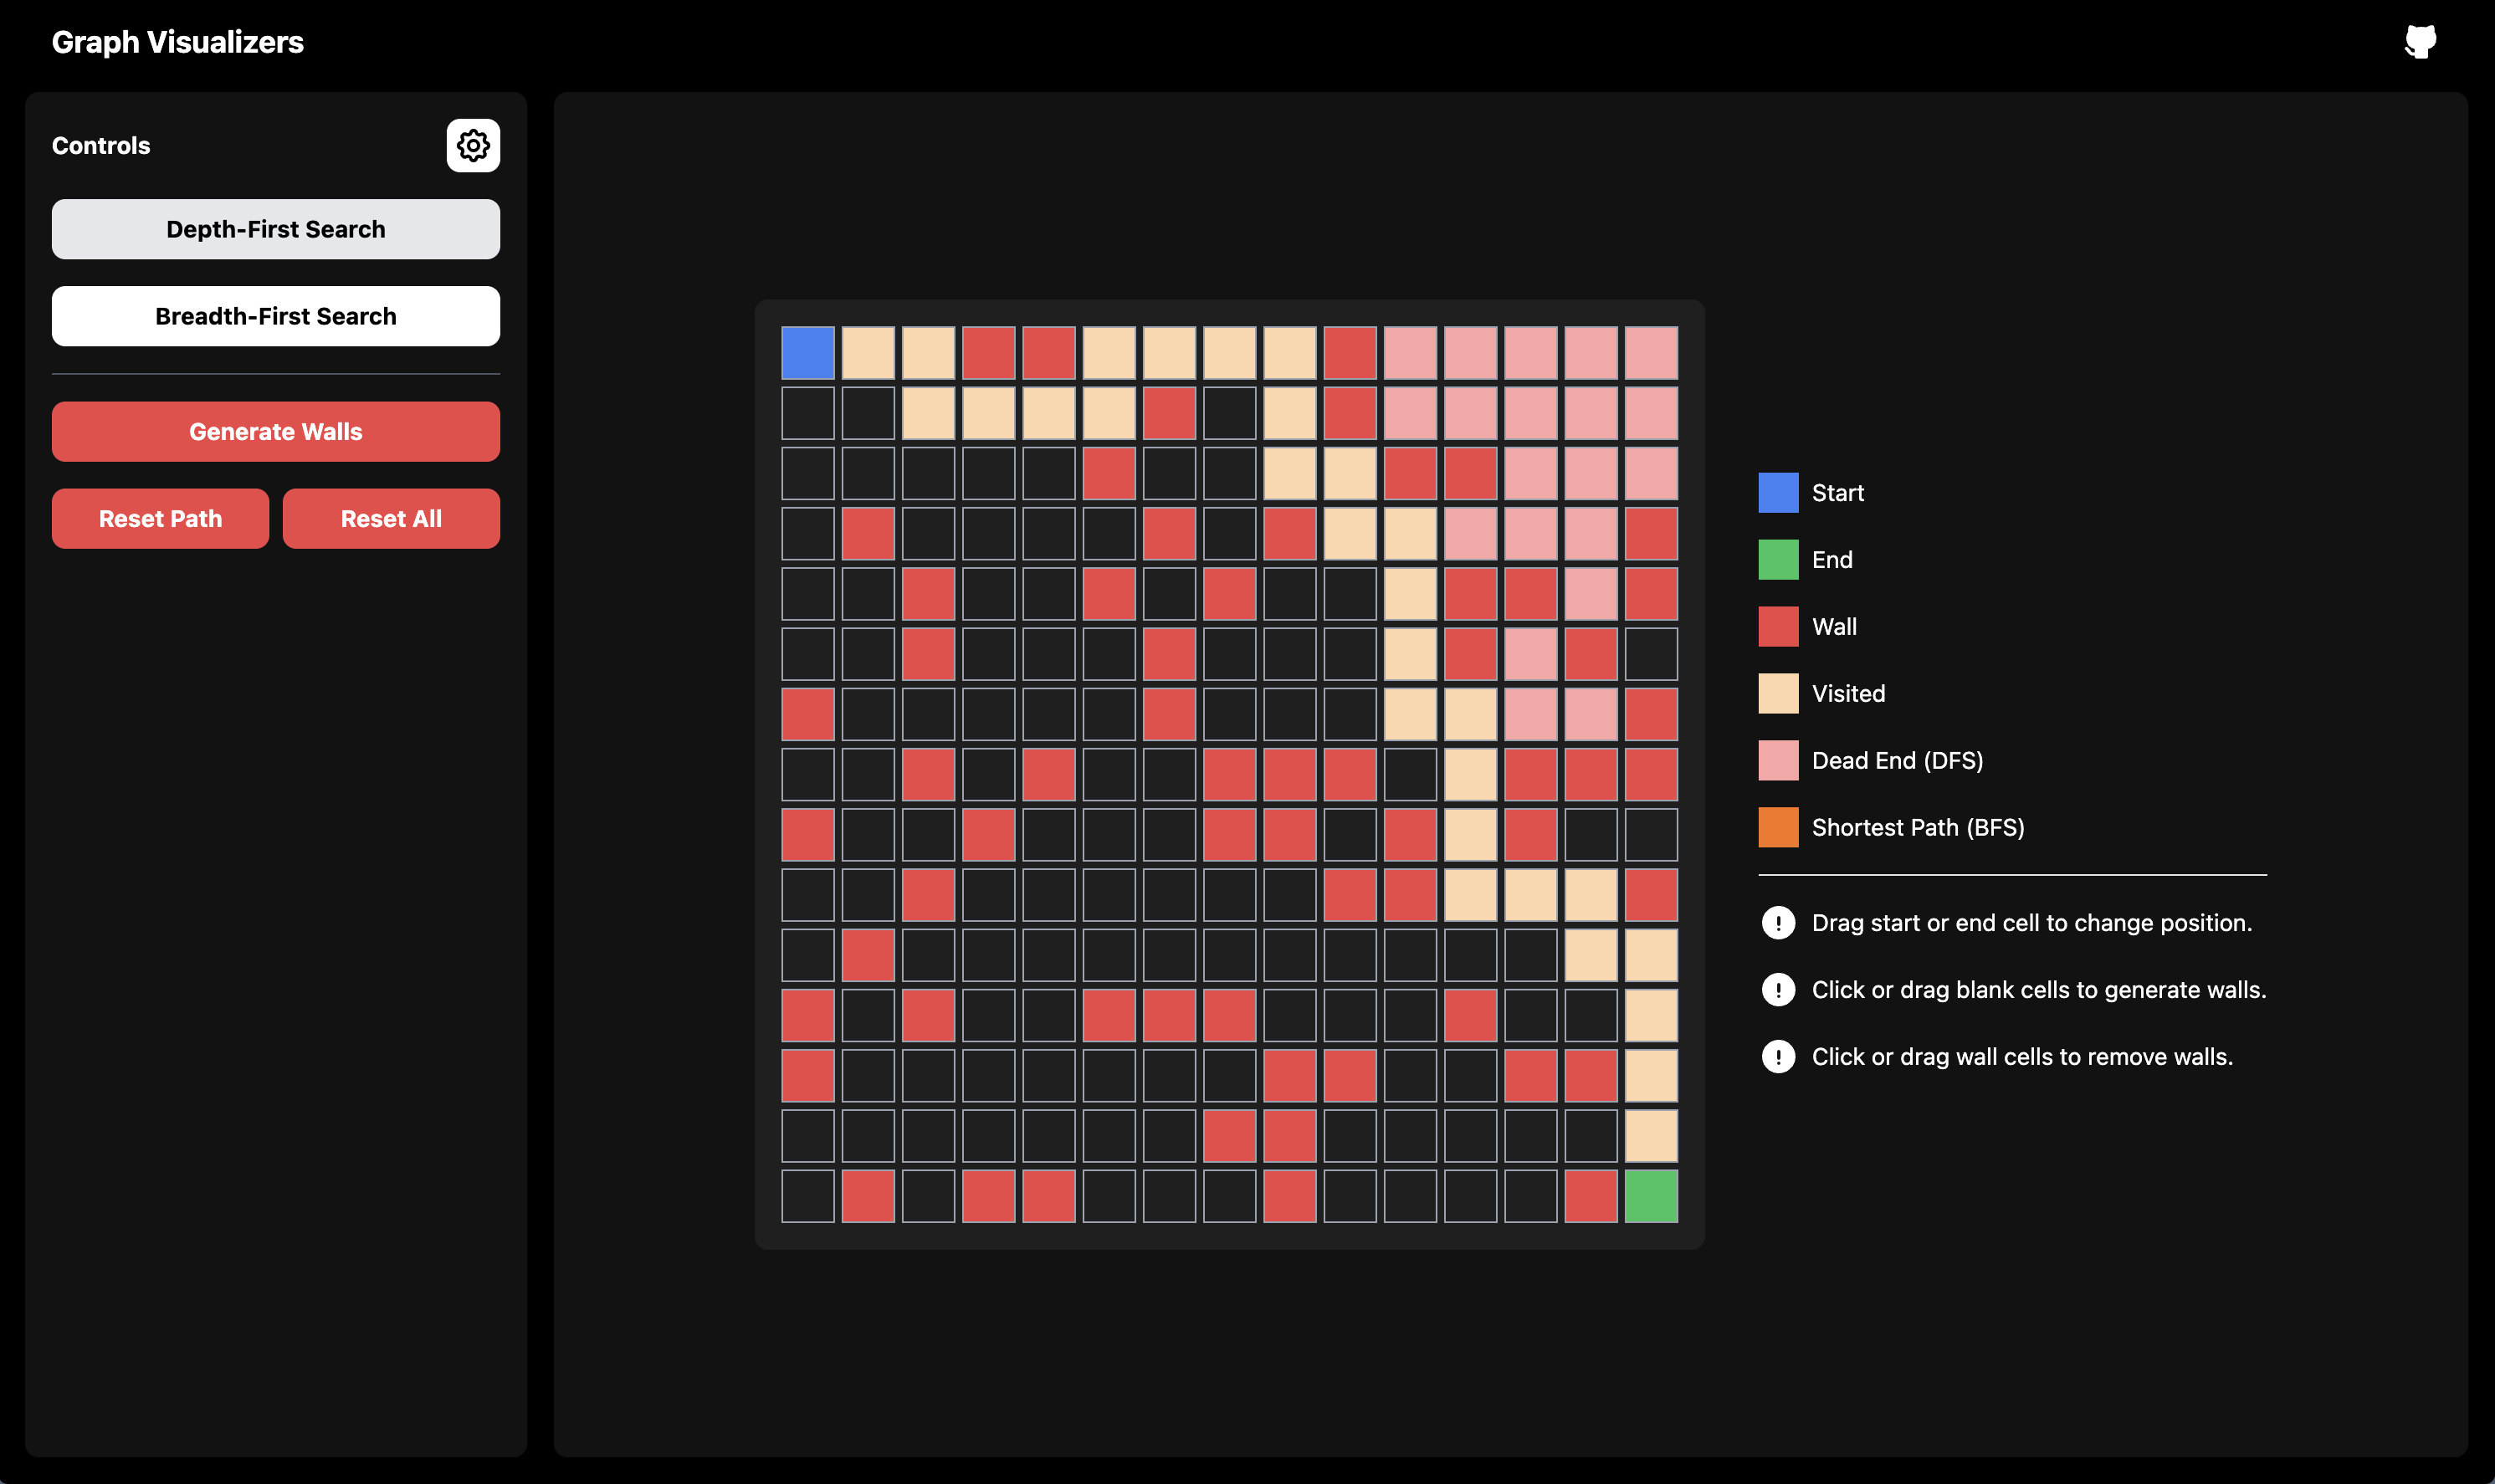Click the alert icon beside remove walls tip
The height and width of the screenshot is (1484, 2495).
click(x=1778, y=1056)
